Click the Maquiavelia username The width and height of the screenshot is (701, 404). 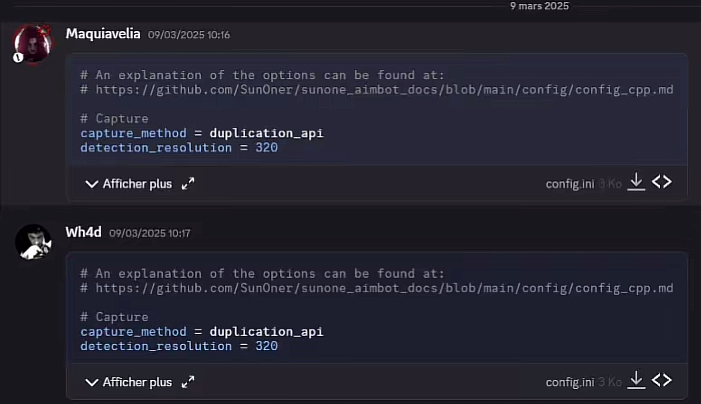tap(103, 34)
